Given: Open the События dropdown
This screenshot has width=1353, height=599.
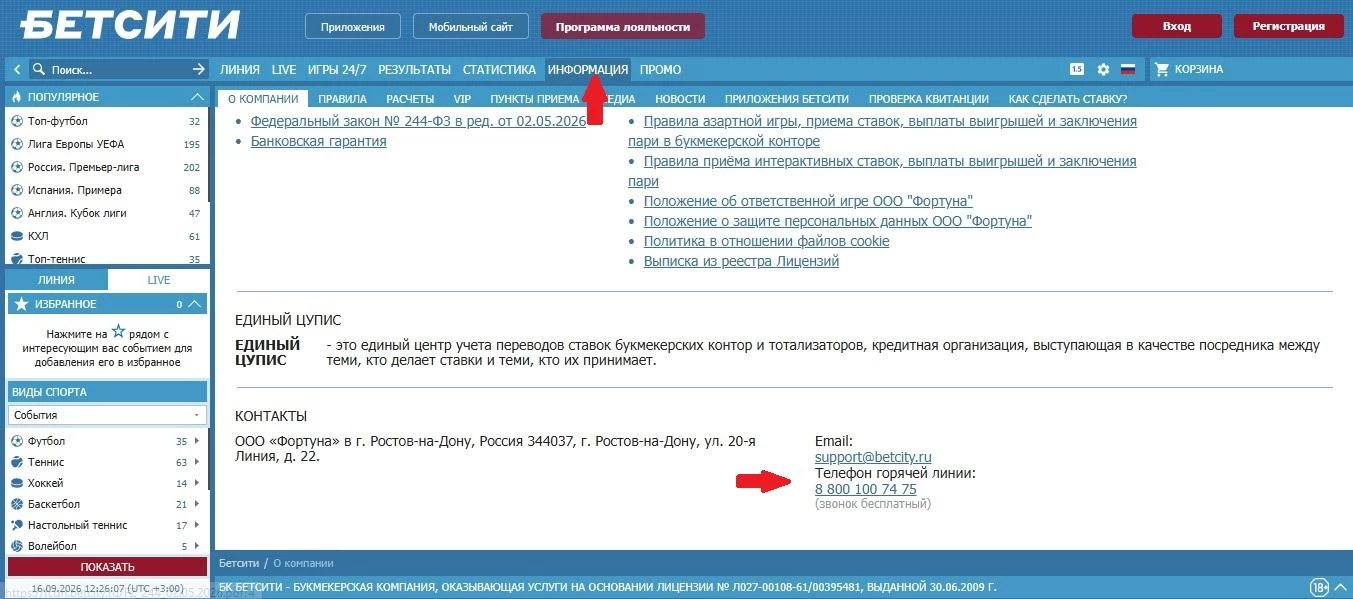Looking at the screenshot, I should coord(107,415).
